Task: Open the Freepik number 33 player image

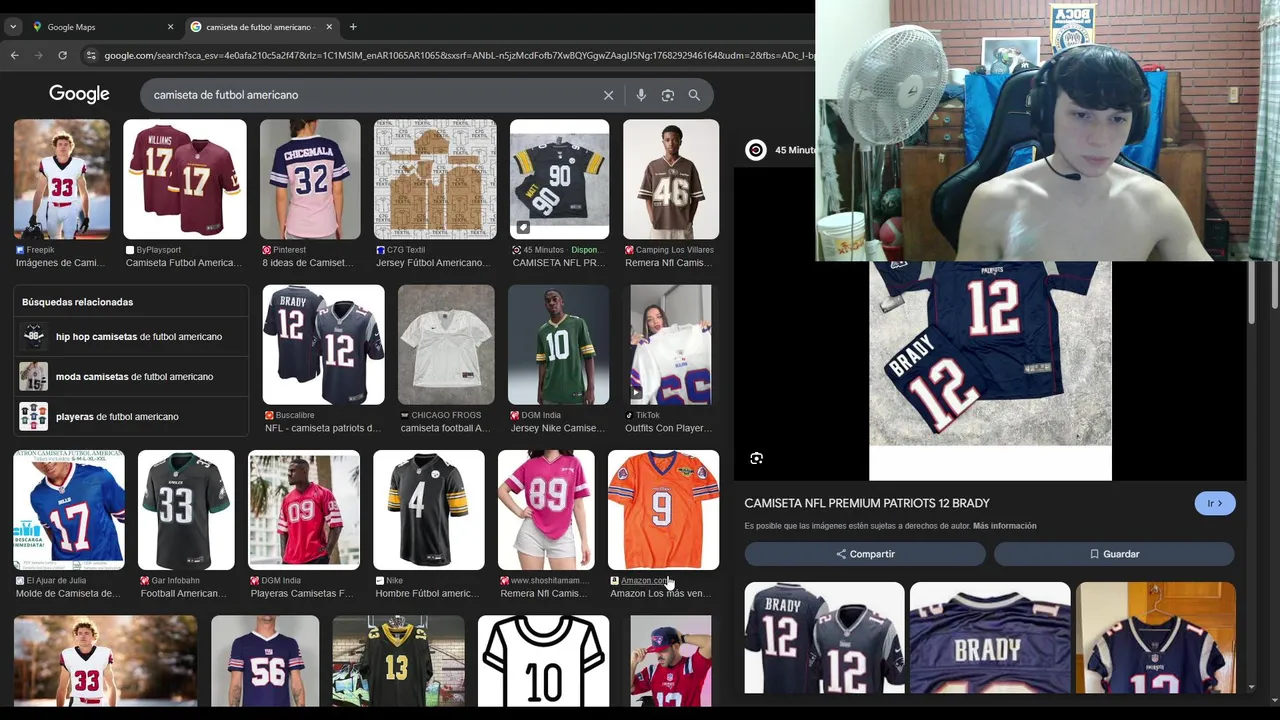Action: click(62, 180)
